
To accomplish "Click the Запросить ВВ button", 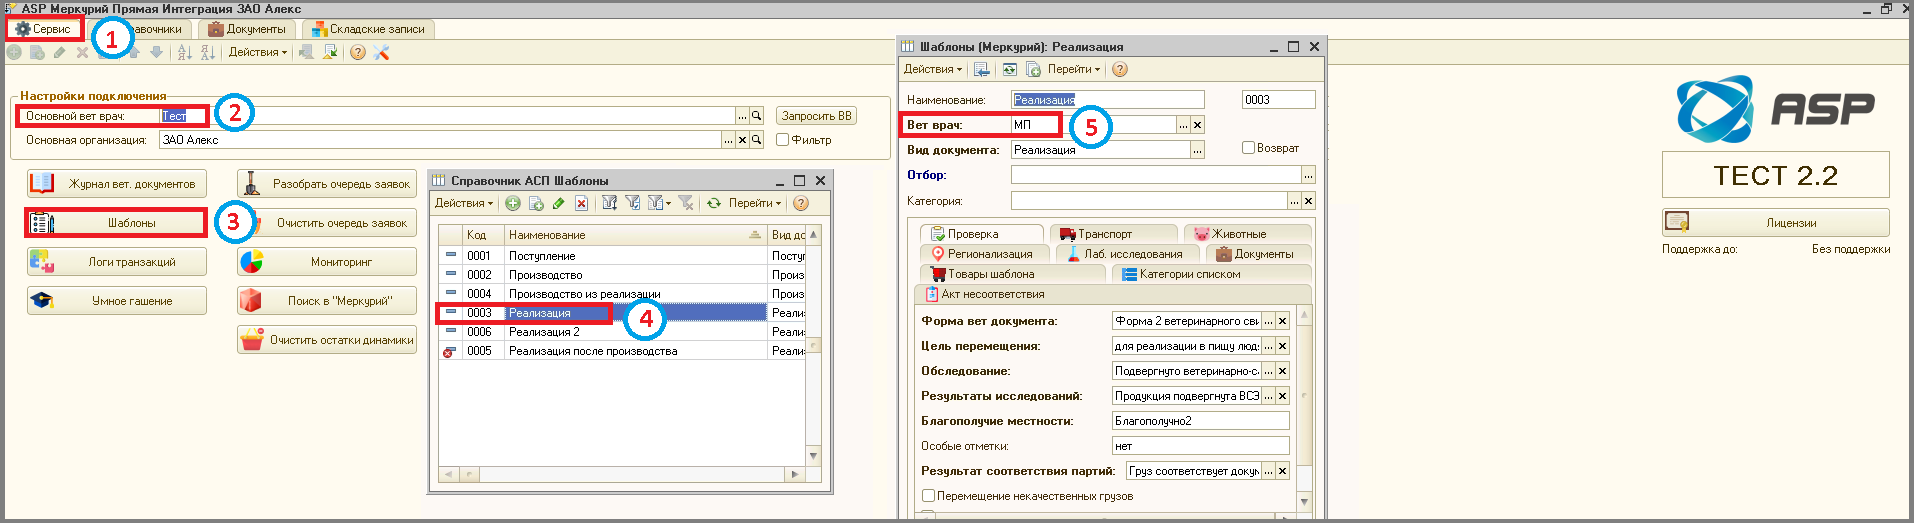I will pyautogui.click(x=816, y=116).
